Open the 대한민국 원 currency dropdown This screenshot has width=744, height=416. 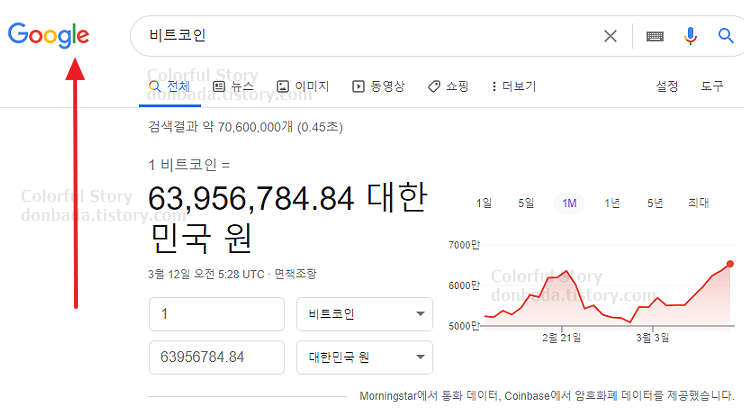click(364, 357)
